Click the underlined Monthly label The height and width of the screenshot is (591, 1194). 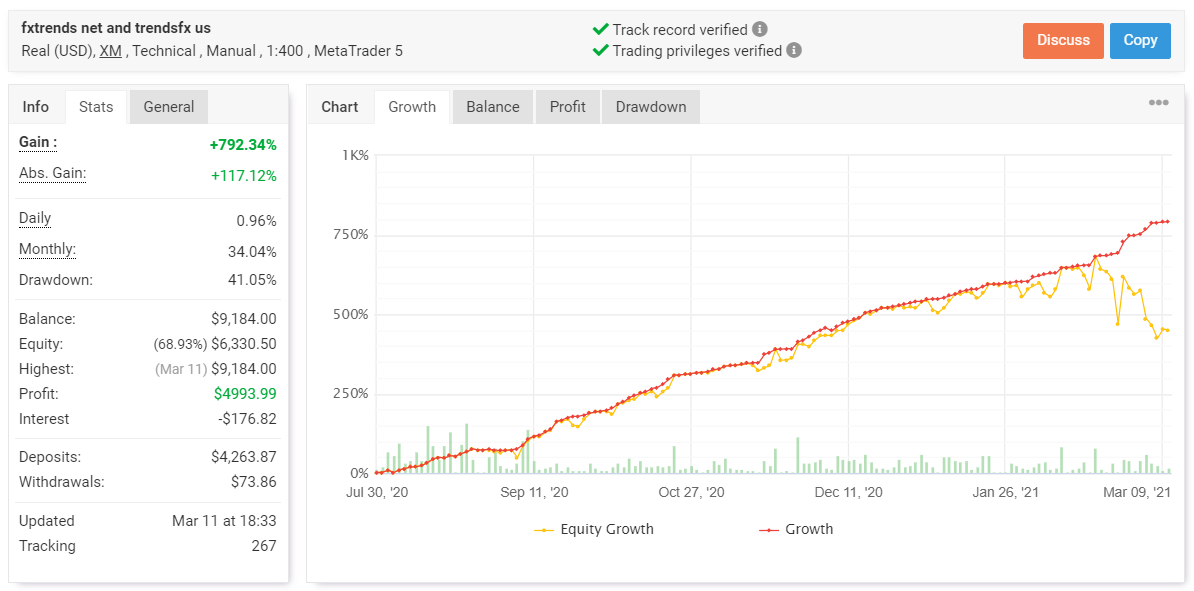[x=47, y=250]
